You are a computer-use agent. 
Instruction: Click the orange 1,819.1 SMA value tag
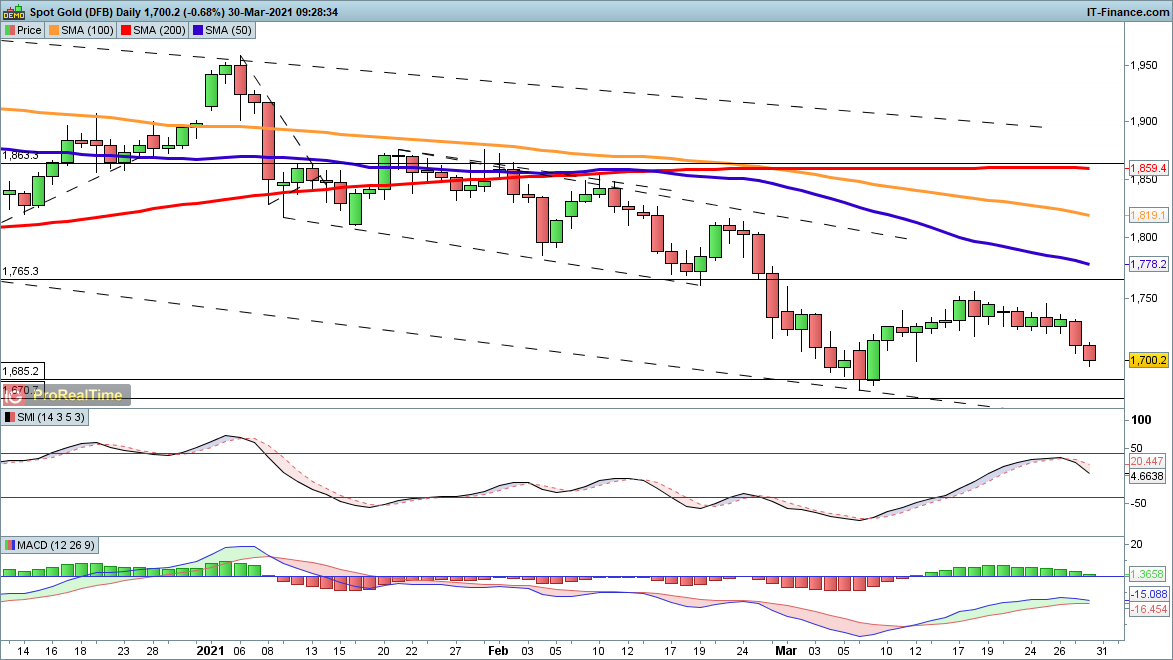point(1148,215)
